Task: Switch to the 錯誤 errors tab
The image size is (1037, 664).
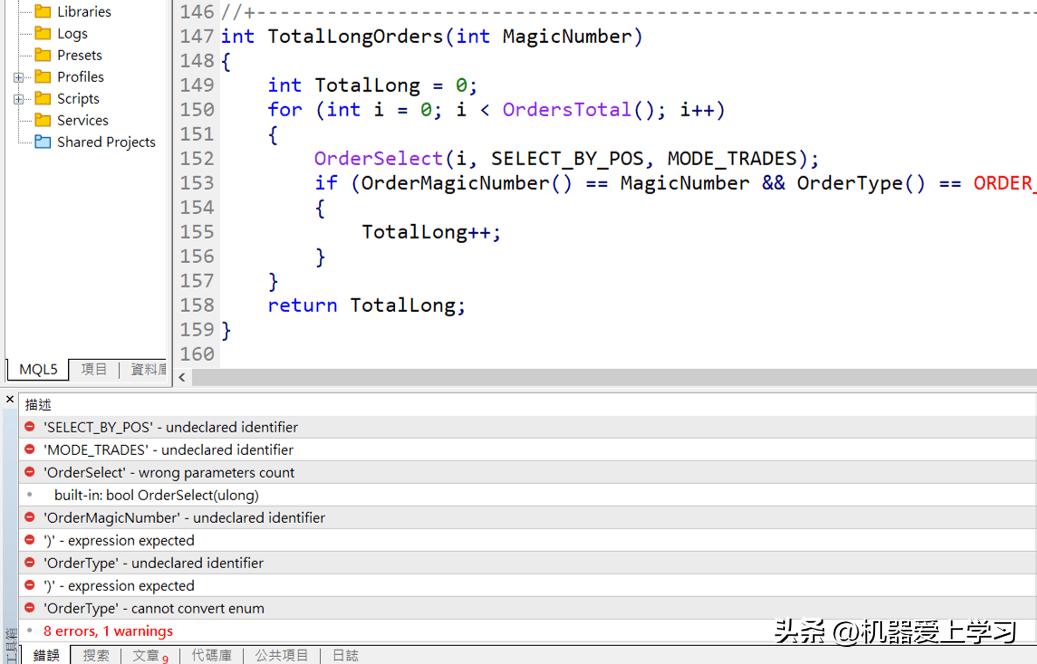Action: pyautogui.click(x=46, y=655)
